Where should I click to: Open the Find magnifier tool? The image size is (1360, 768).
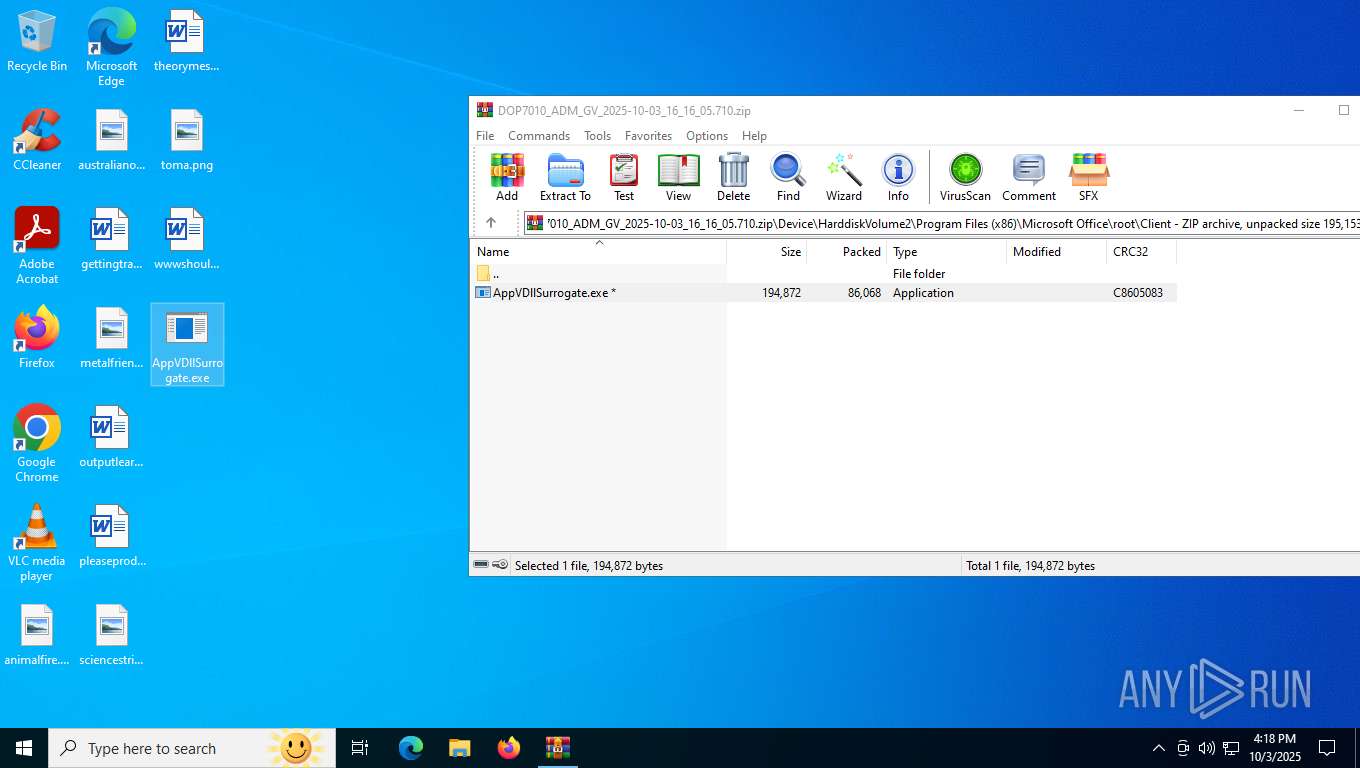pos(788,178)
